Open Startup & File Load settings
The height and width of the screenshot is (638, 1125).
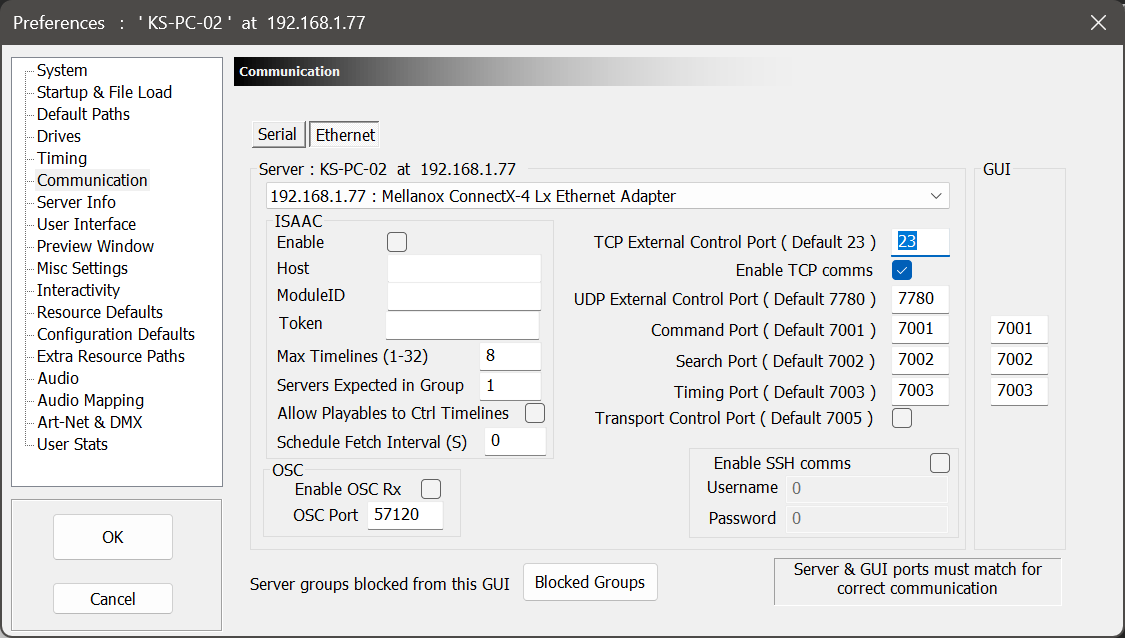point(104,92)
